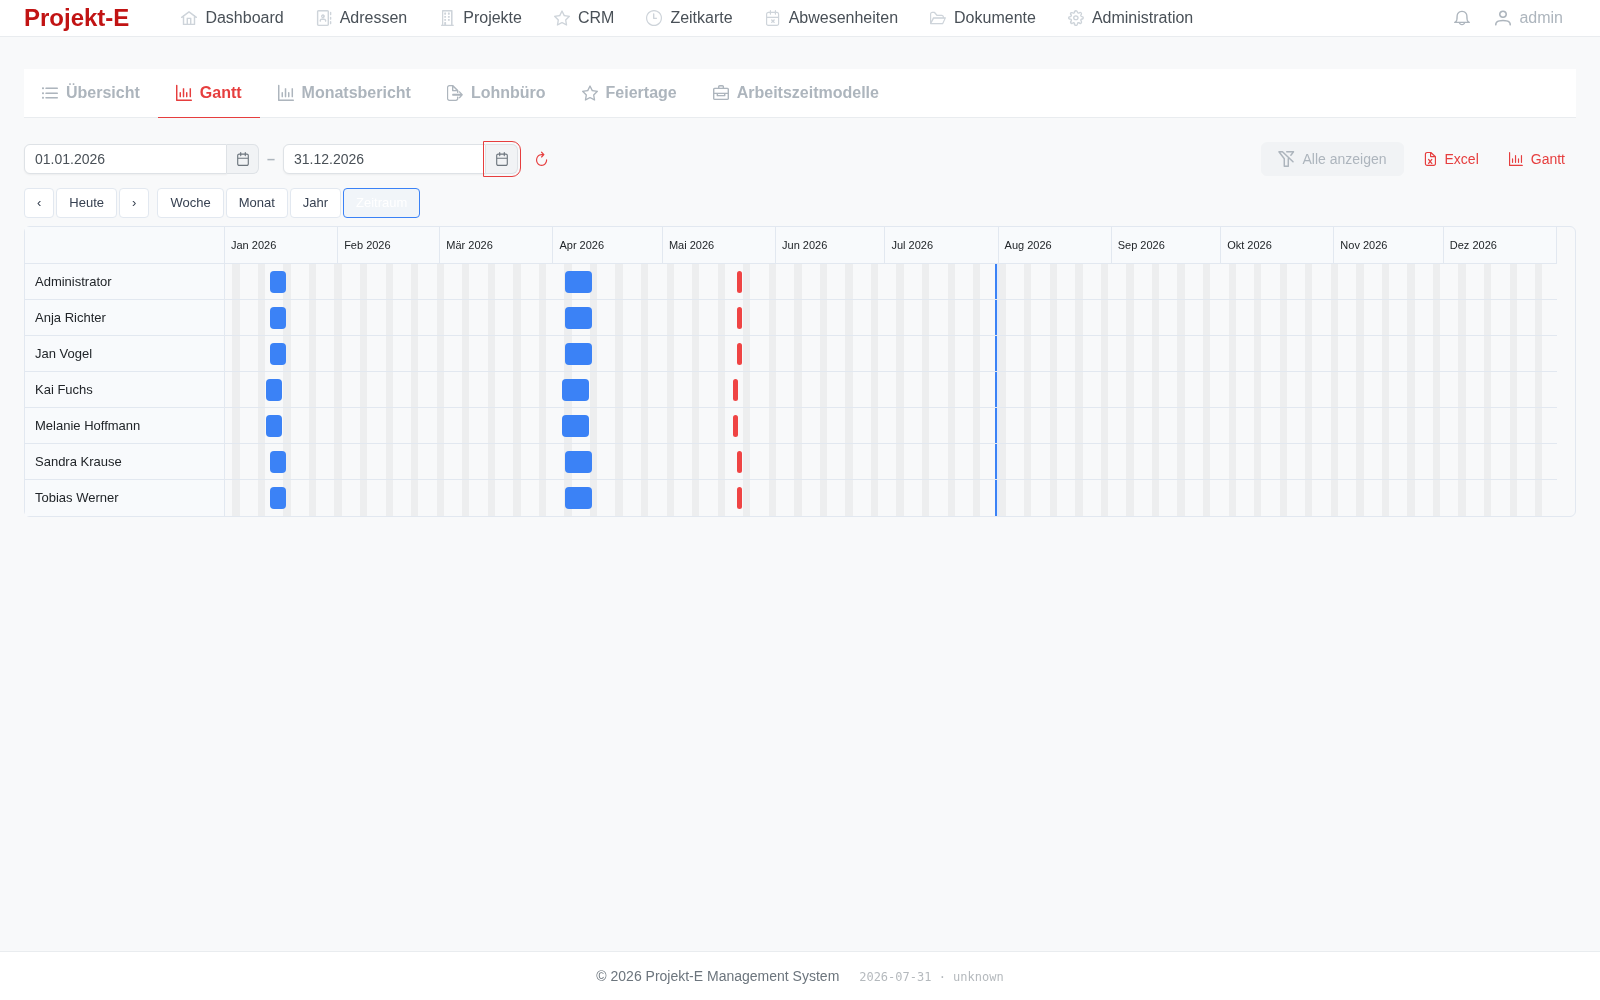Click the Gantt export button
This screenshot has height=1000, width=1600.
point(1537,159)
